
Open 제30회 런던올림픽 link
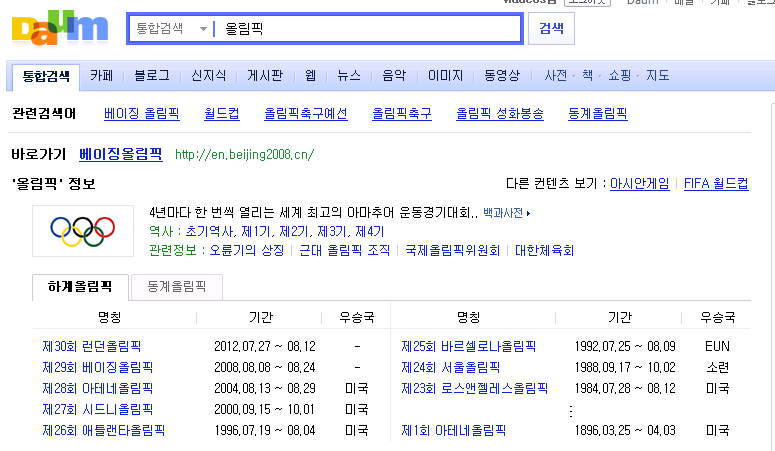click(92, 346)
